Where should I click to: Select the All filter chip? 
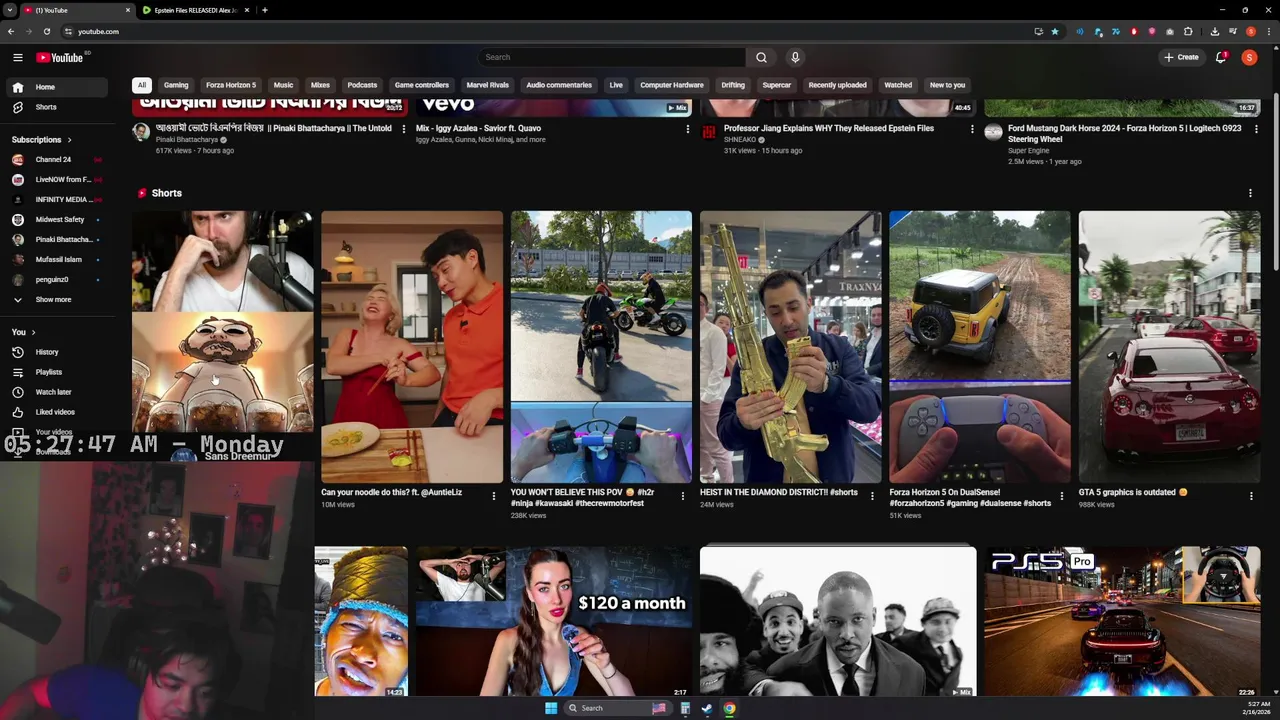(142, 85)
